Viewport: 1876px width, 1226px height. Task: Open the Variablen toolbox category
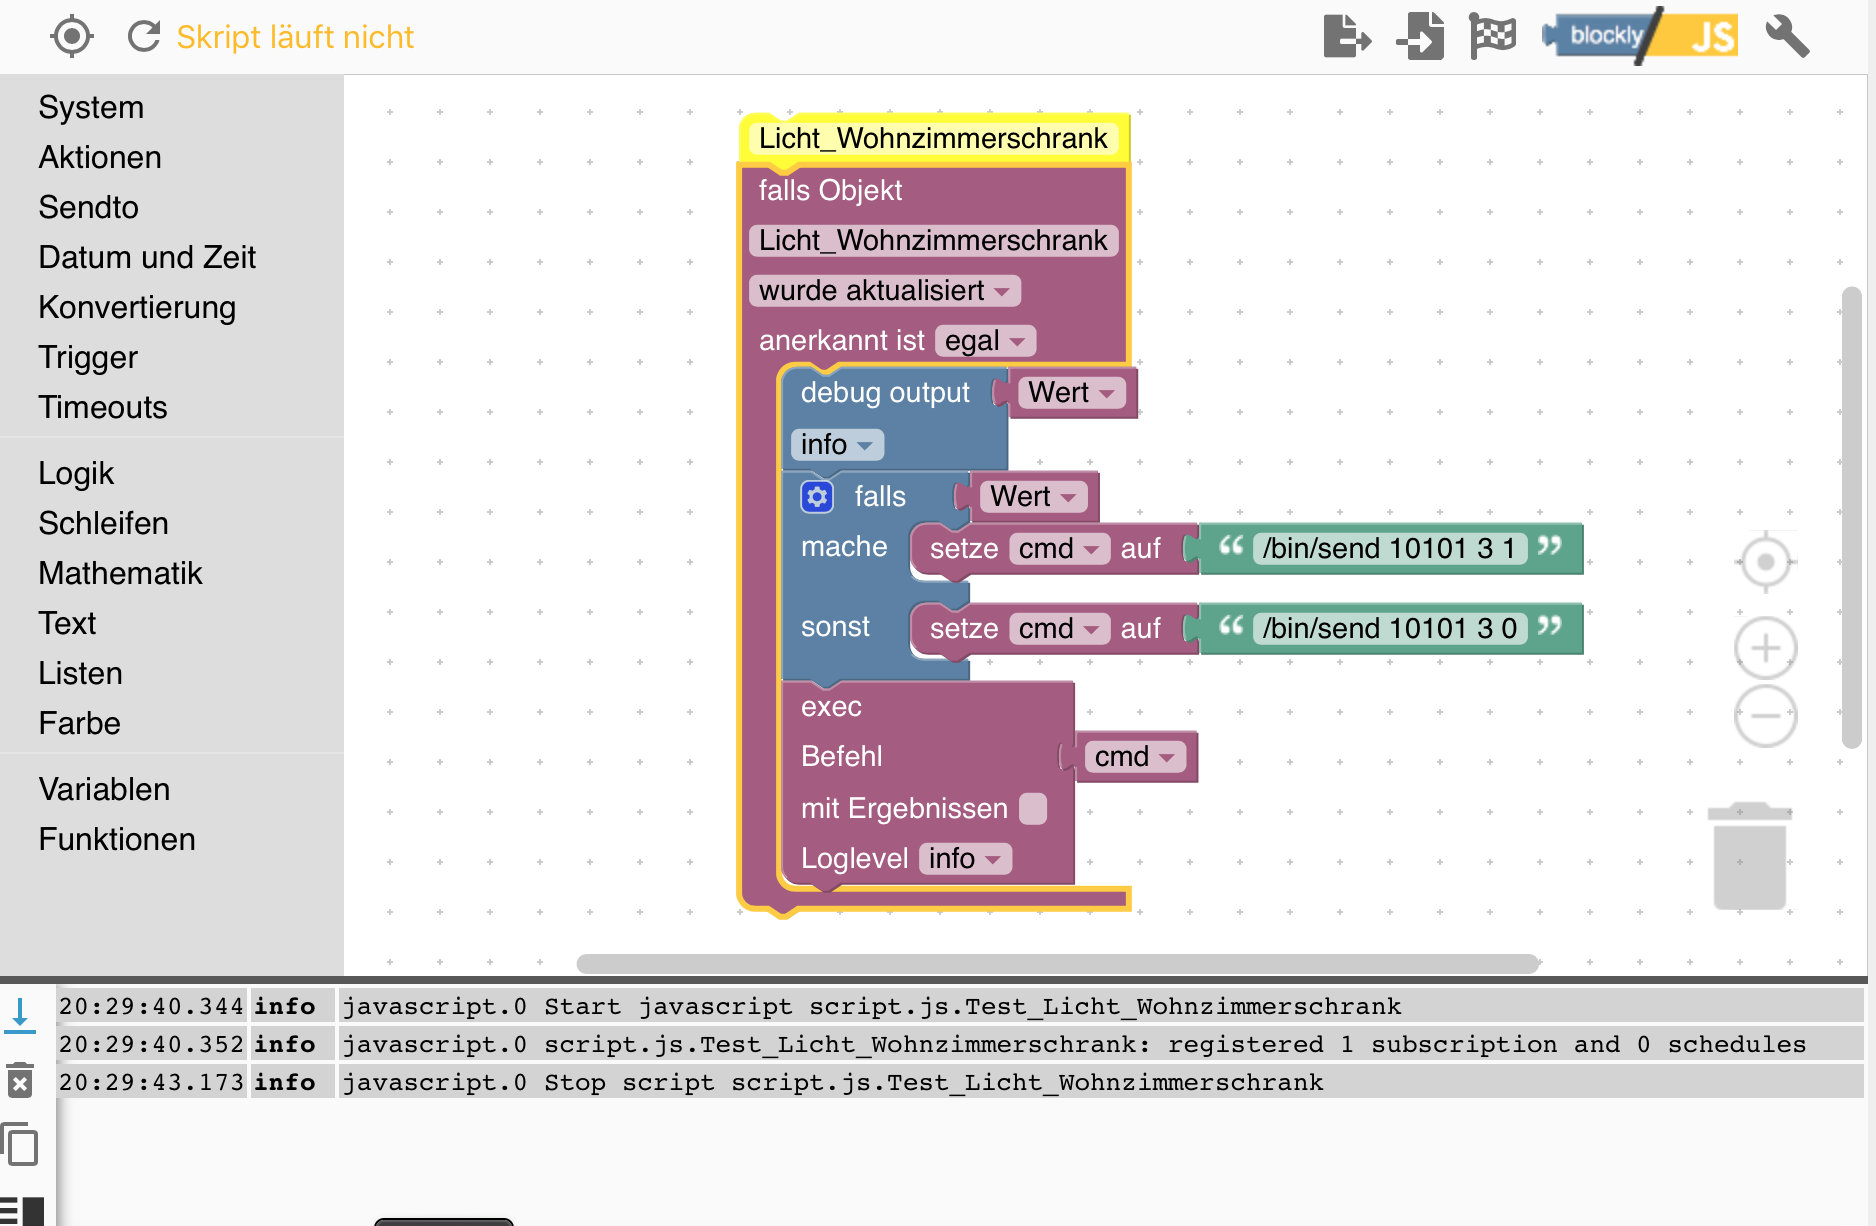tap(104, 789)
